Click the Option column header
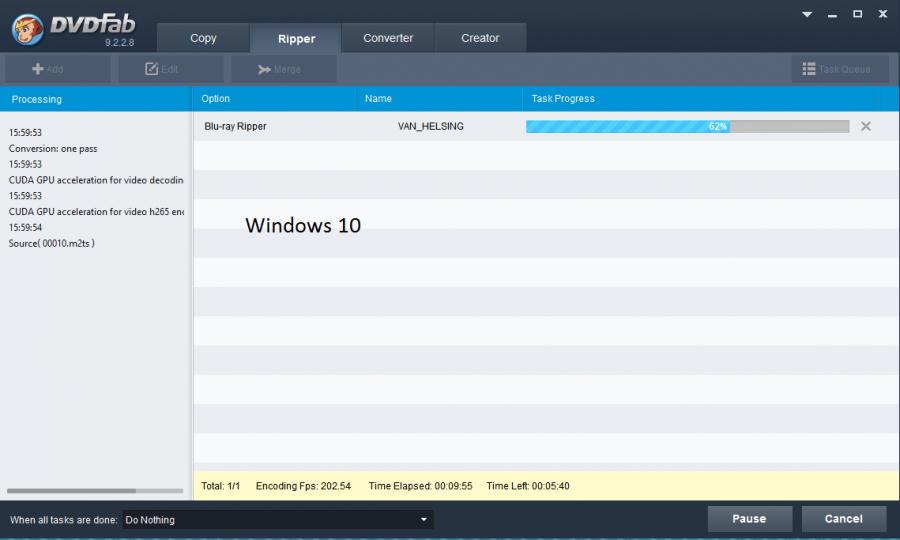The height and width of the screenshot is (540, 900). click(274, 99)
